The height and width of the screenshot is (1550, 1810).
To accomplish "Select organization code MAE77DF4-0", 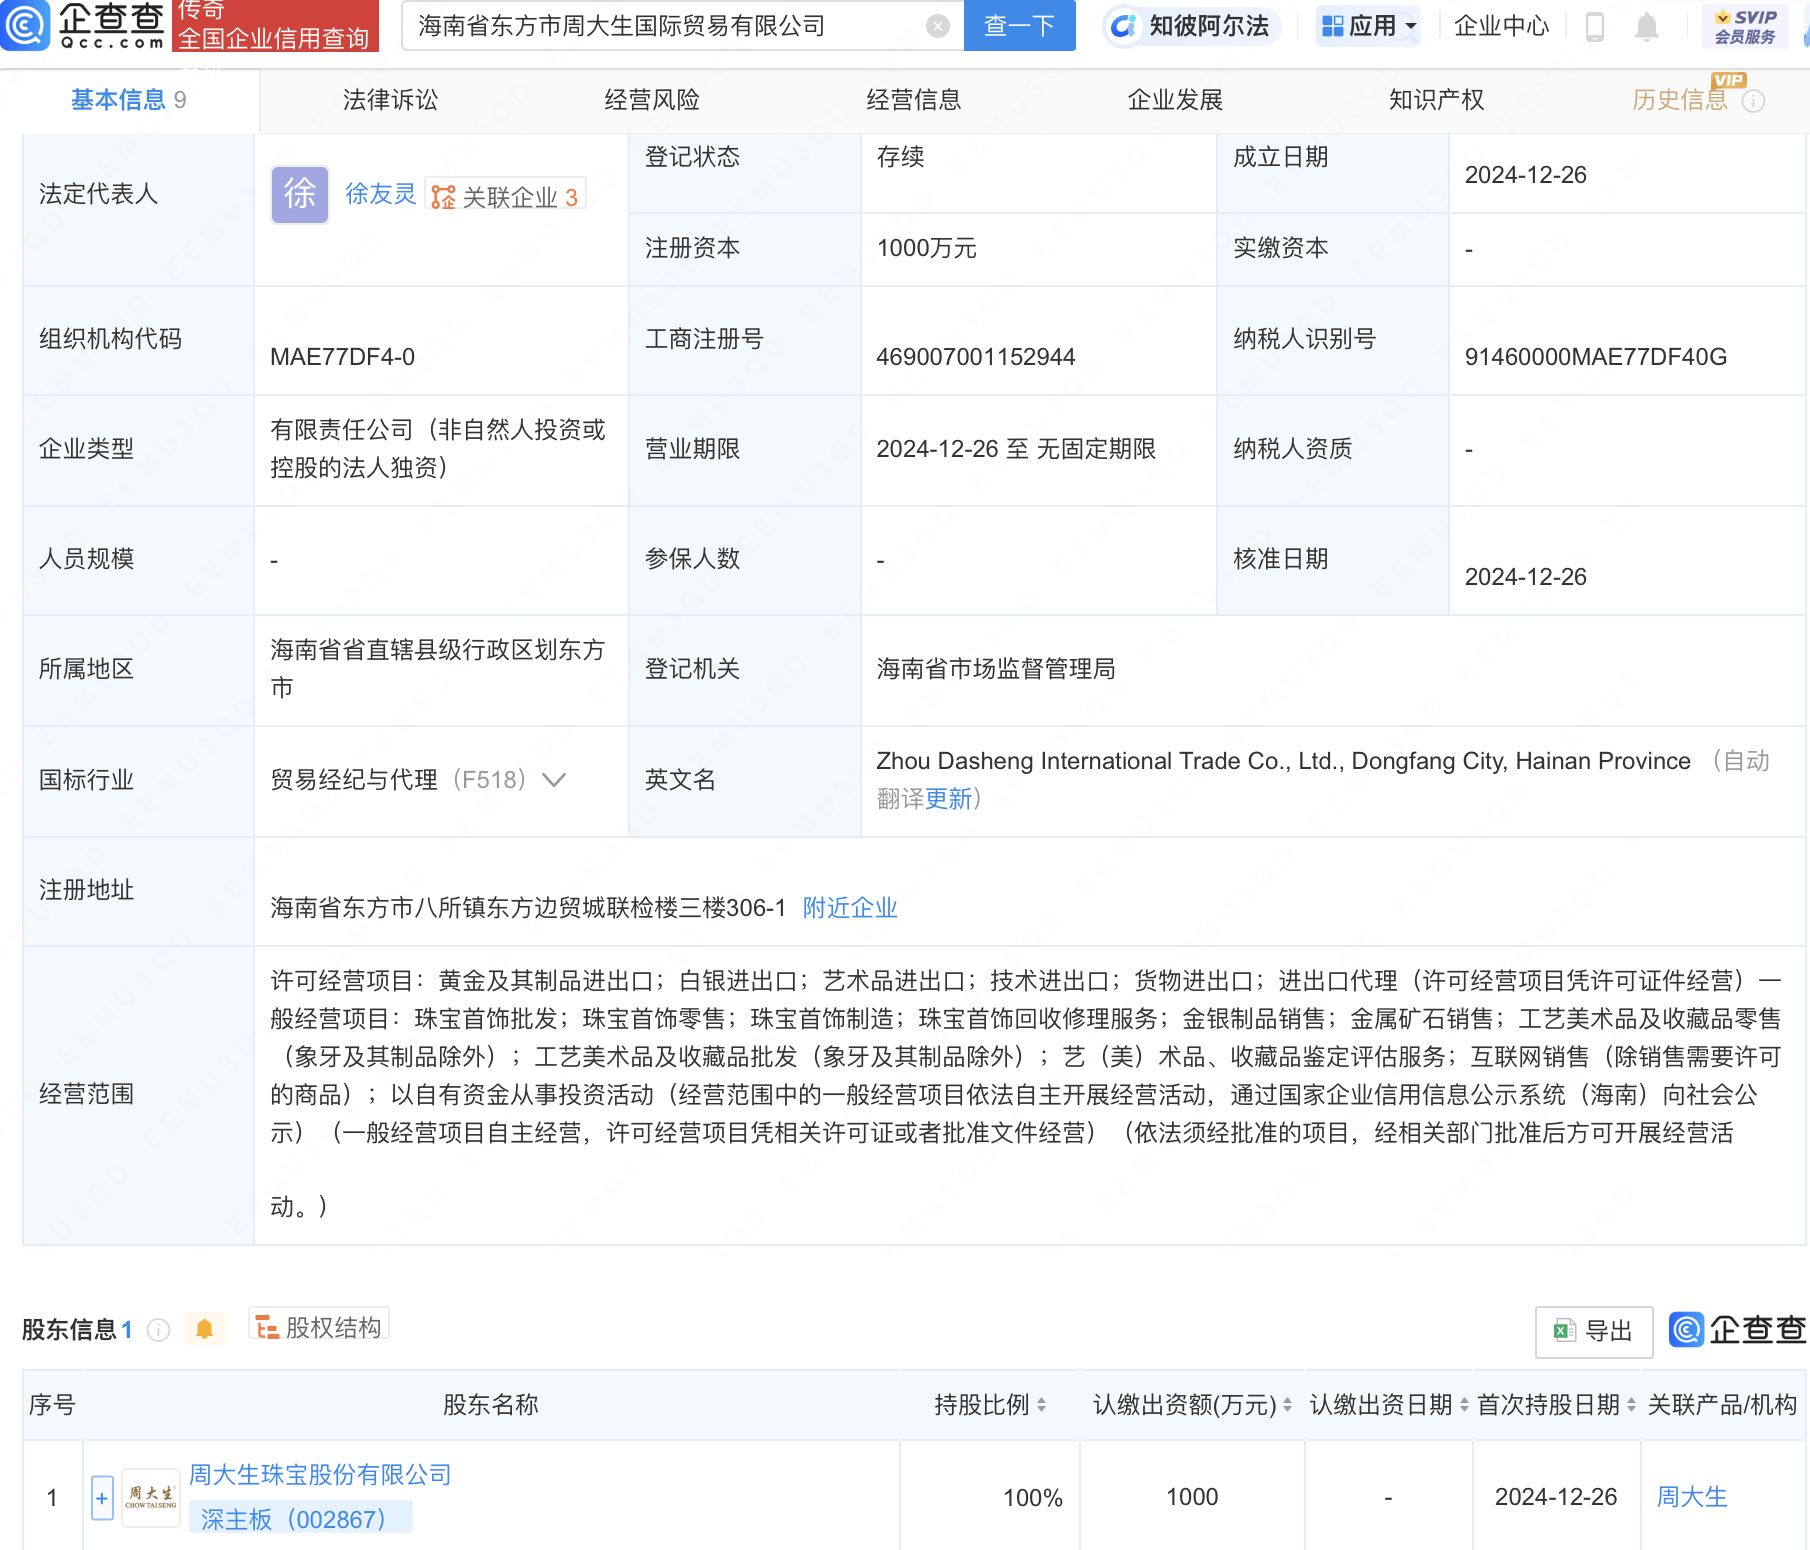I will [x=342, y=357].
